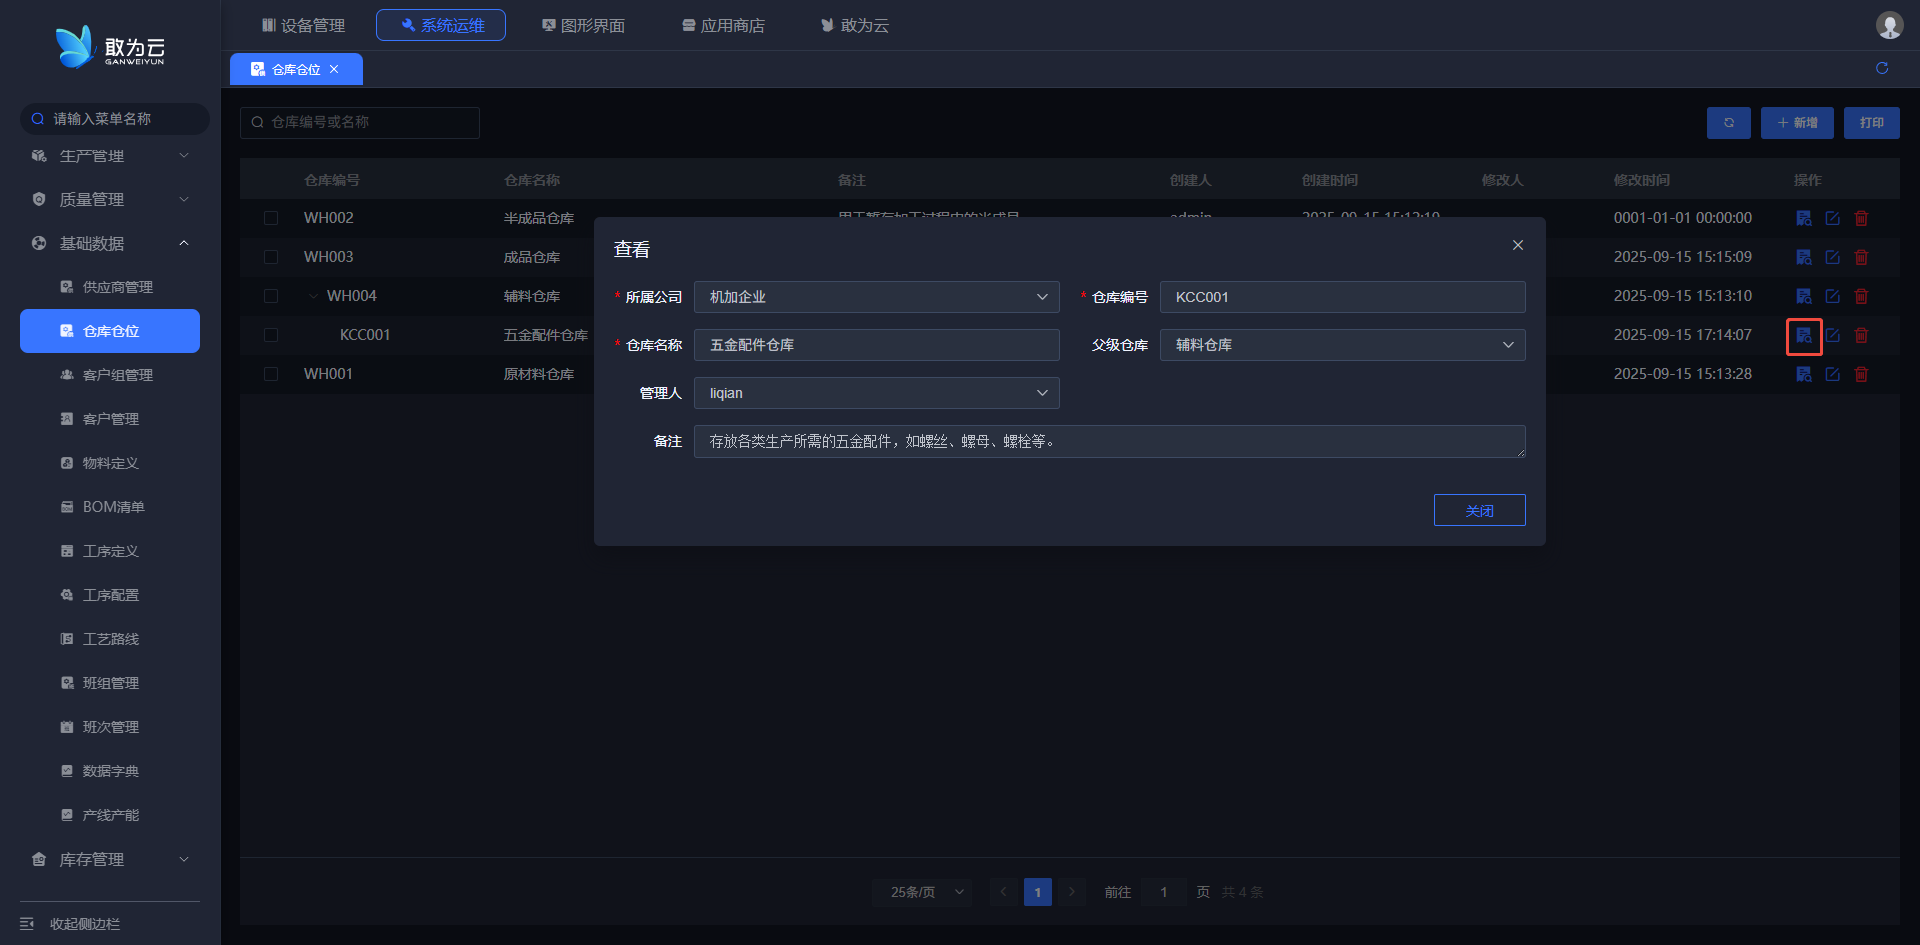Open edit icon for row WH004
This screenshot has width=1920, height=945.
point(1832,296)
